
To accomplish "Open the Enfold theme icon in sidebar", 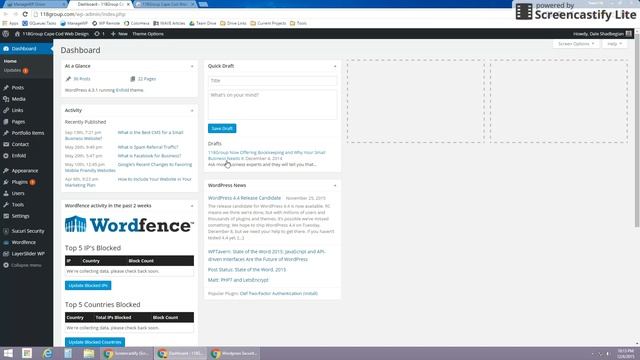I will pos(6,156).
